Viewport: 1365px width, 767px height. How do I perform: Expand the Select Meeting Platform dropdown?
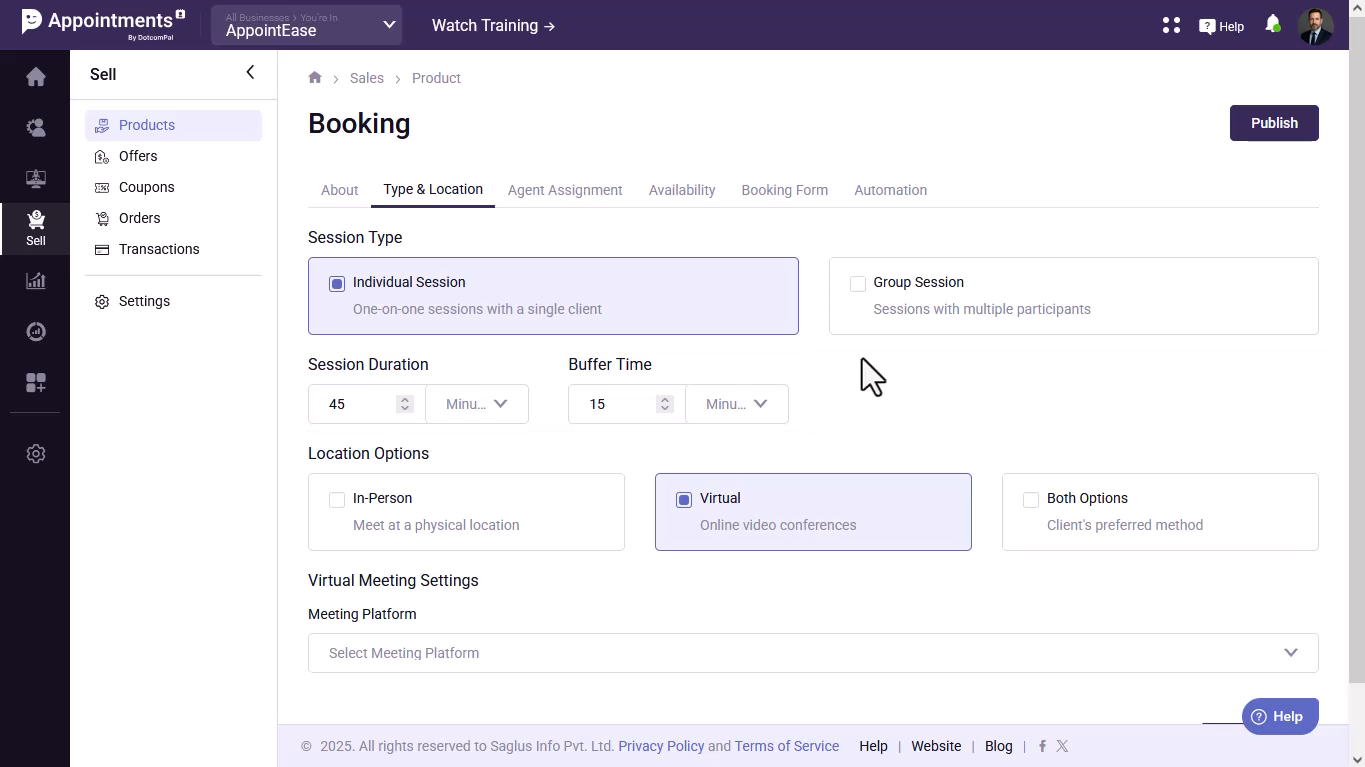pos(813,653)
